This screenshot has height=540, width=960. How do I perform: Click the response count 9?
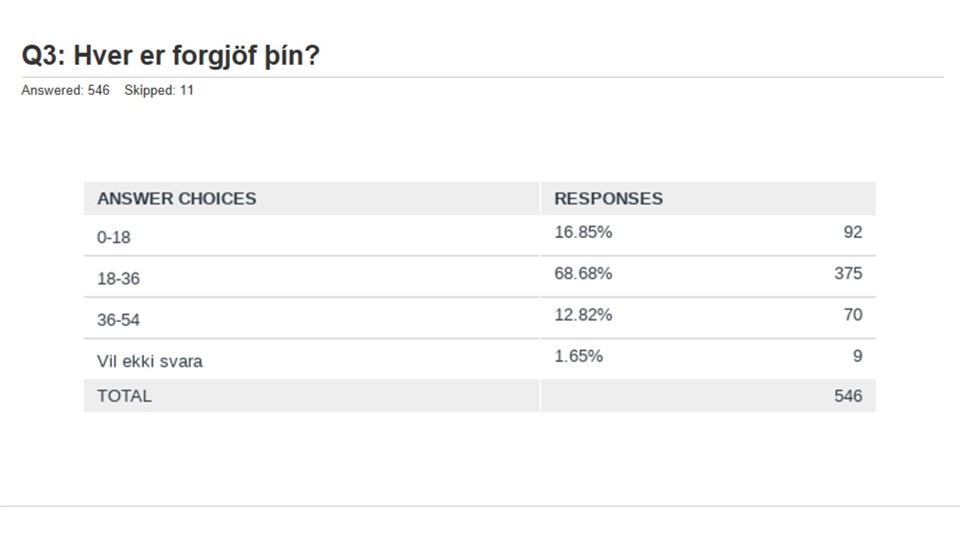[x=858, y=356]
